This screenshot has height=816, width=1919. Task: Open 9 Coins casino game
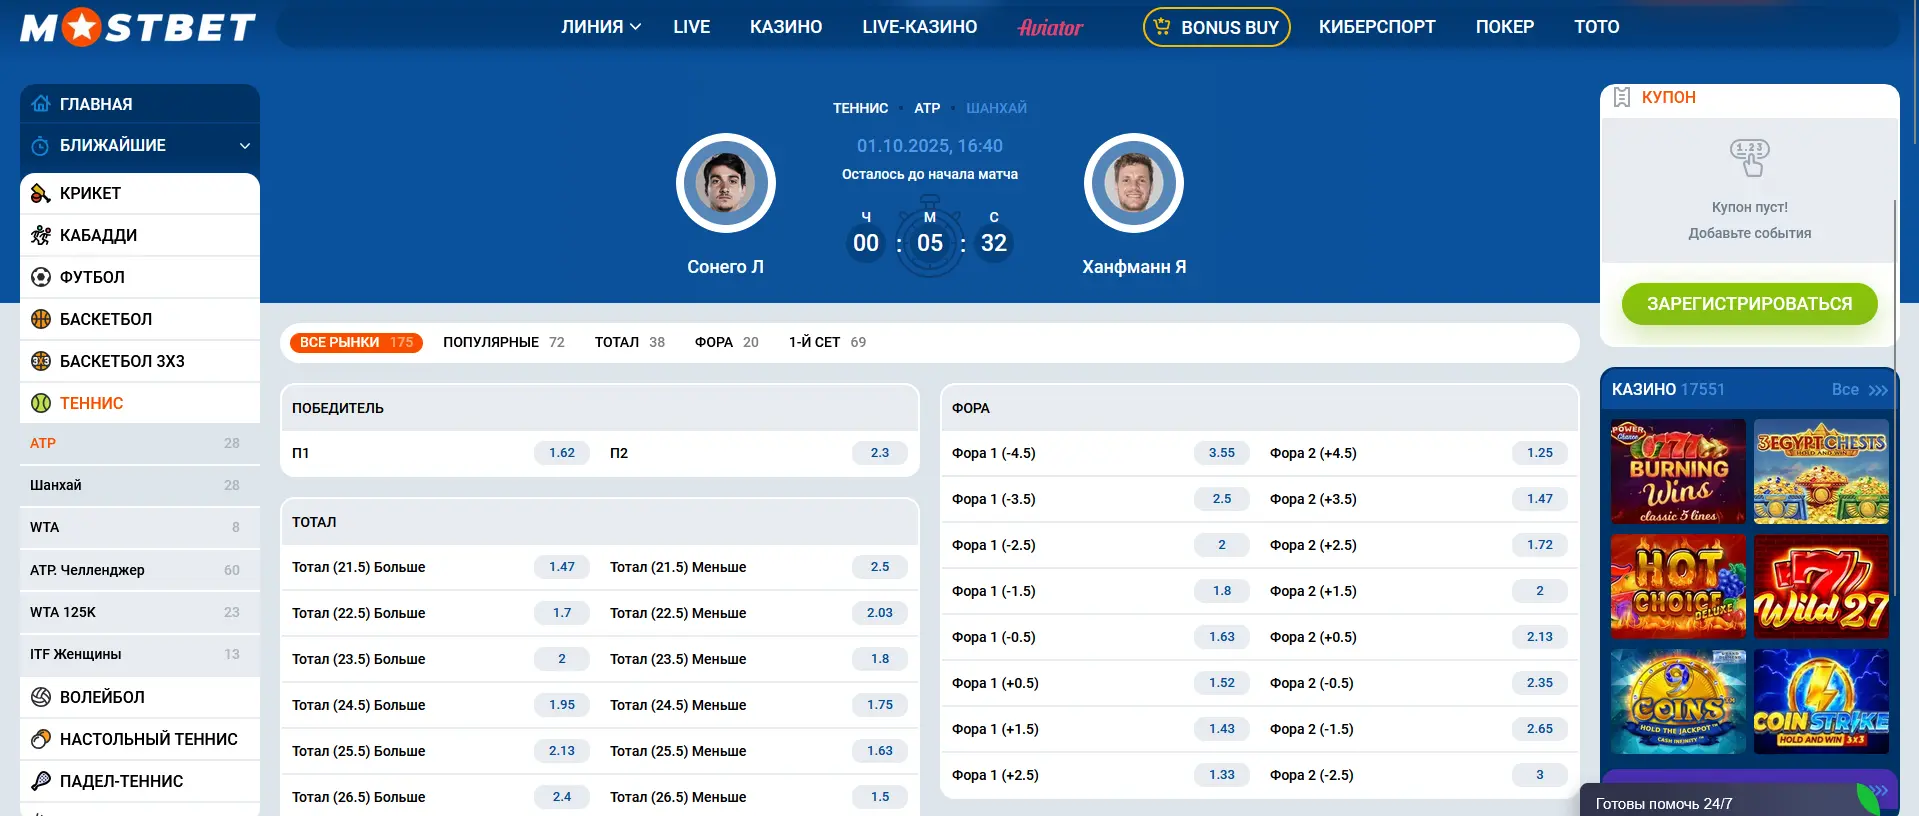(x=1678, y=701)
